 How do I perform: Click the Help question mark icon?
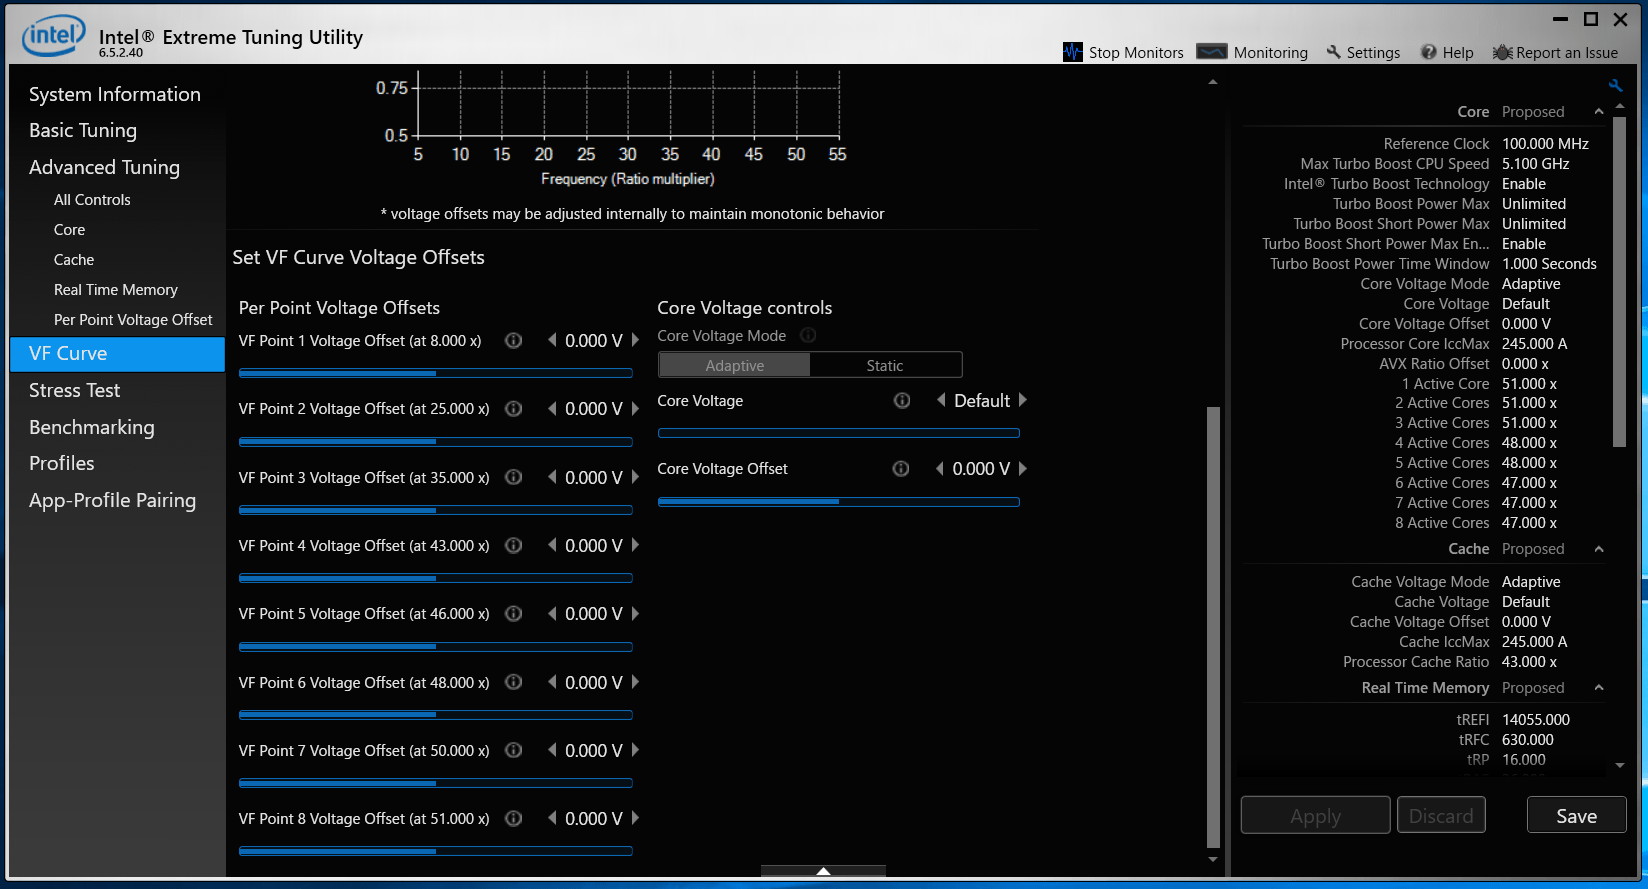[1429, 52]
